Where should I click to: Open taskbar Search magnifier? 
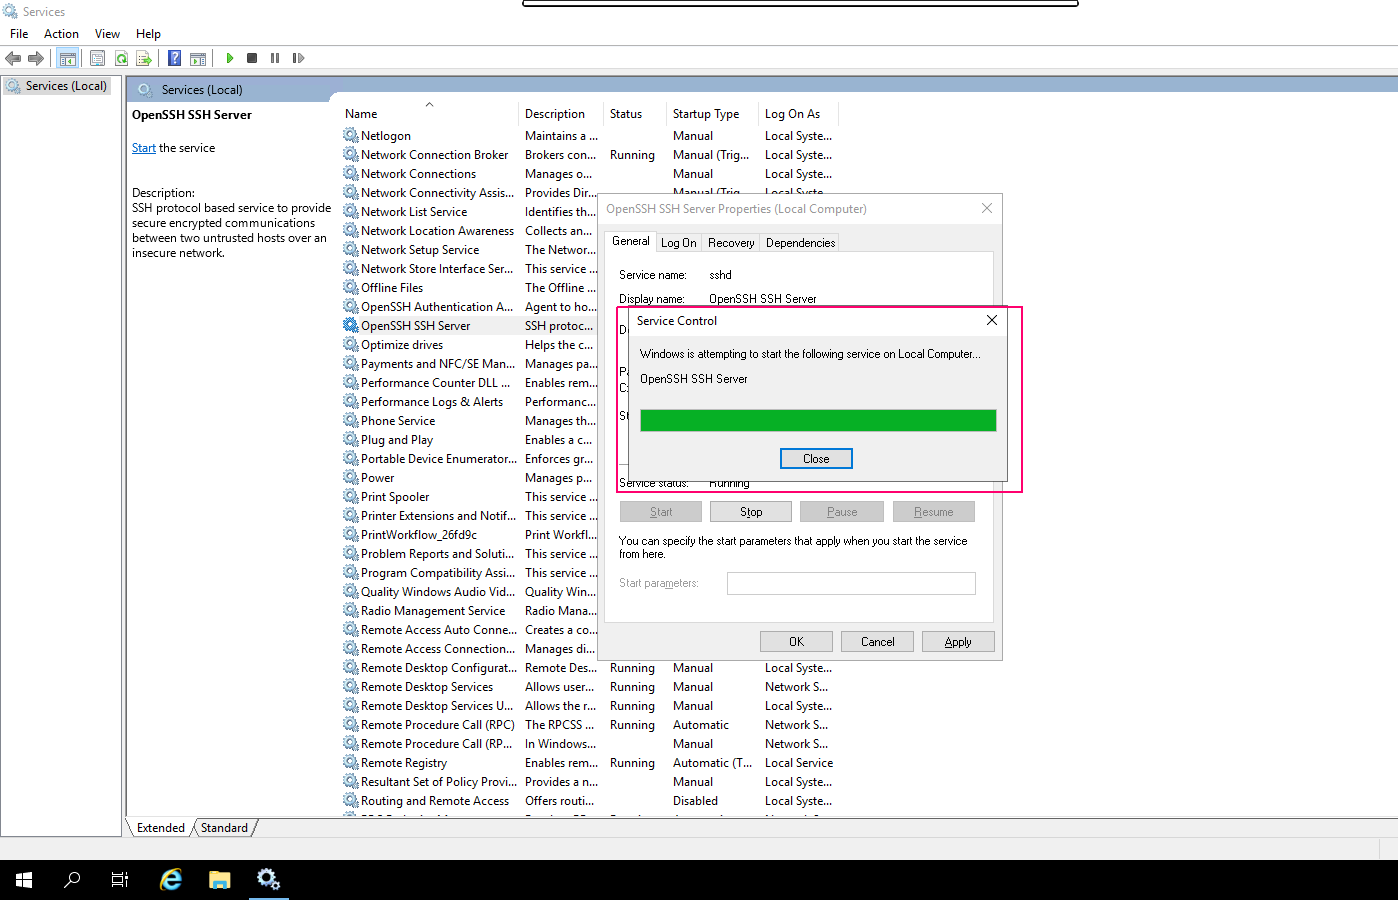[x=72, y=880]
